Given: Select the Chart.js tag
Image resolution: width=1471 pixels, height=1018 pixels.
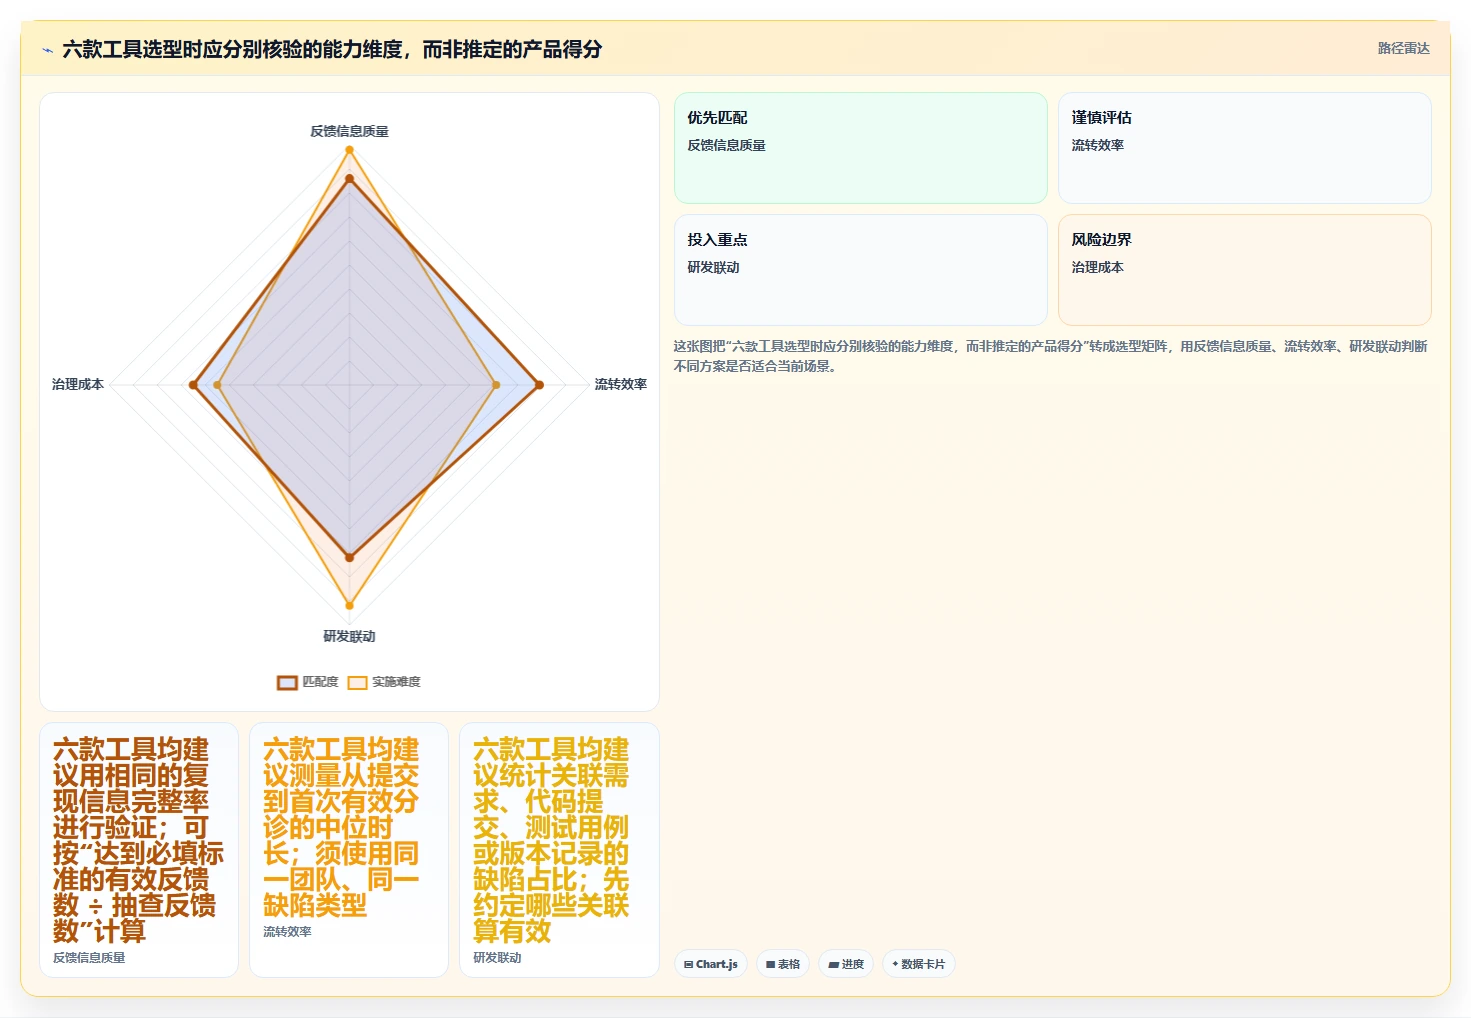Looking at the screenshot, I should coord(711,964).
